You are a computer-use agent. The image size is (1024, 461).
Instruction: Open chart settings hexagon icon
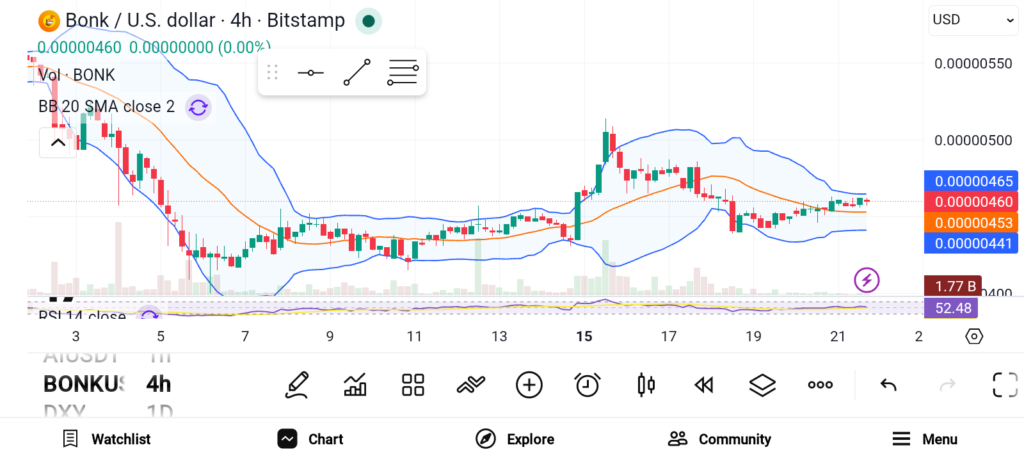coord(974,337)
